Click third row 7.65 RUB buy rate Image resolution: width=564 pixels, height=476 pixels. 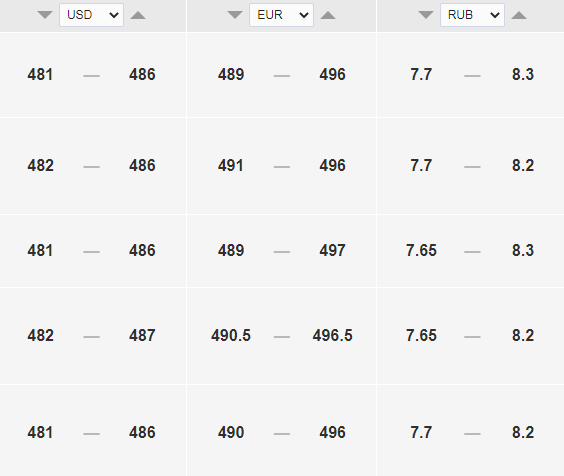[421, 250]
